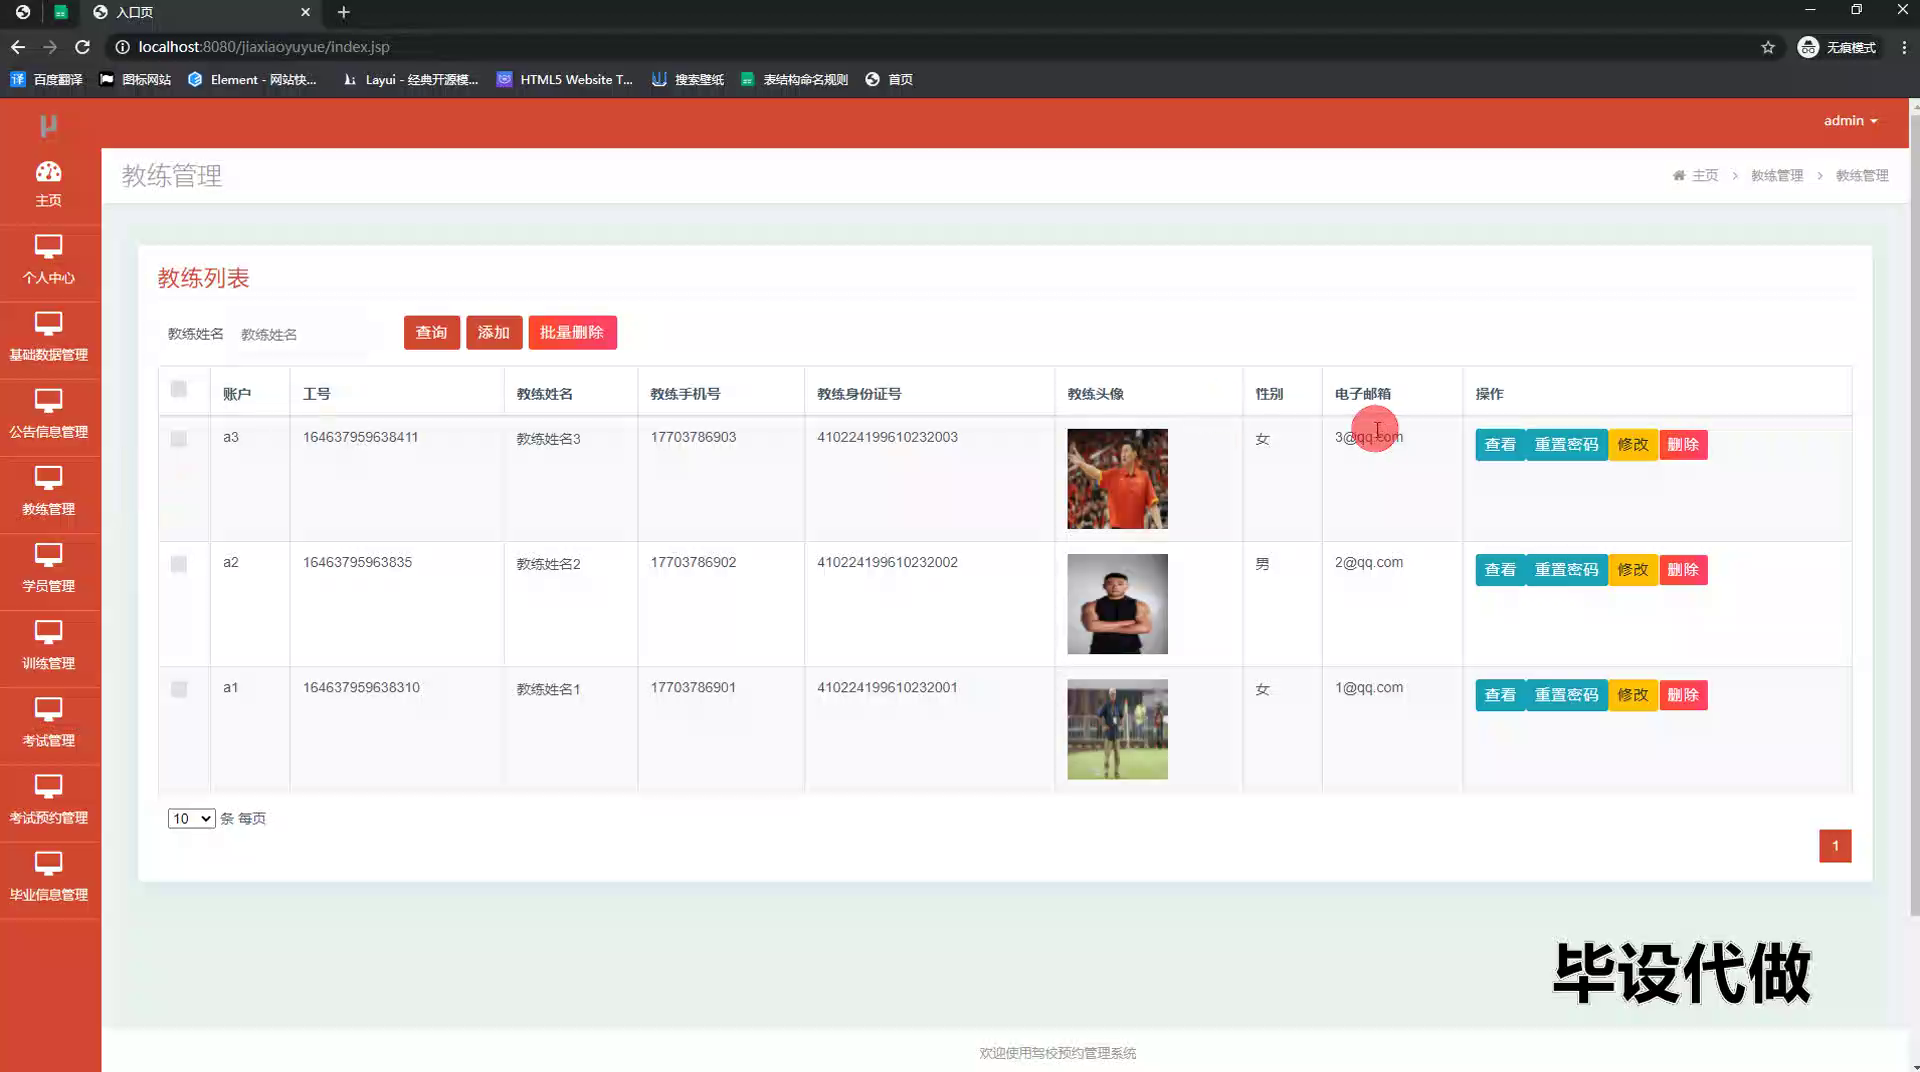Select the 入口页 browser tab
The image size is (1920, 1072).
pos(200,12)
